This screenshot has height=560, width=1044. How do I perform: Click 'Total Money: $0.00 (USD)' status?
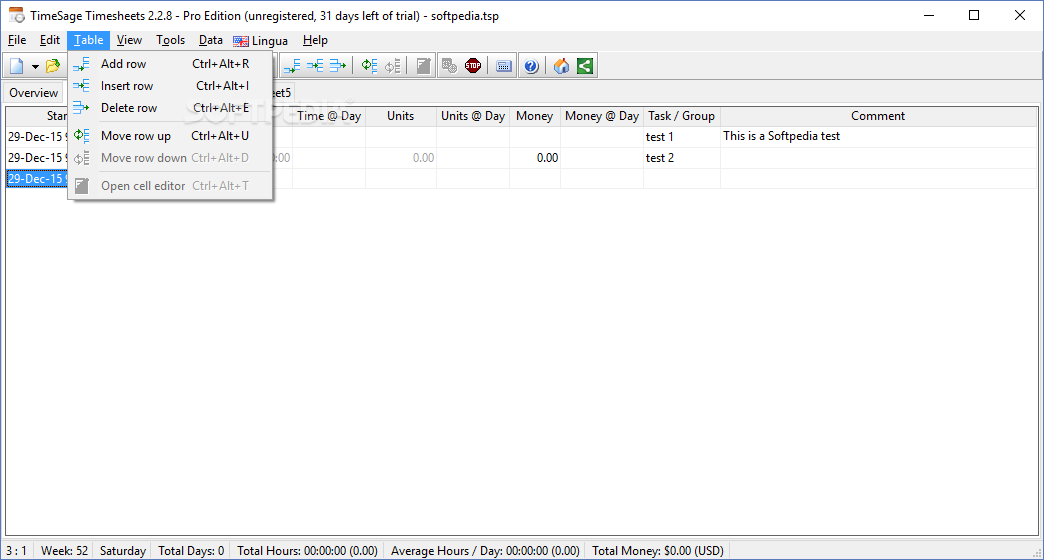click(x=658, y=551)
